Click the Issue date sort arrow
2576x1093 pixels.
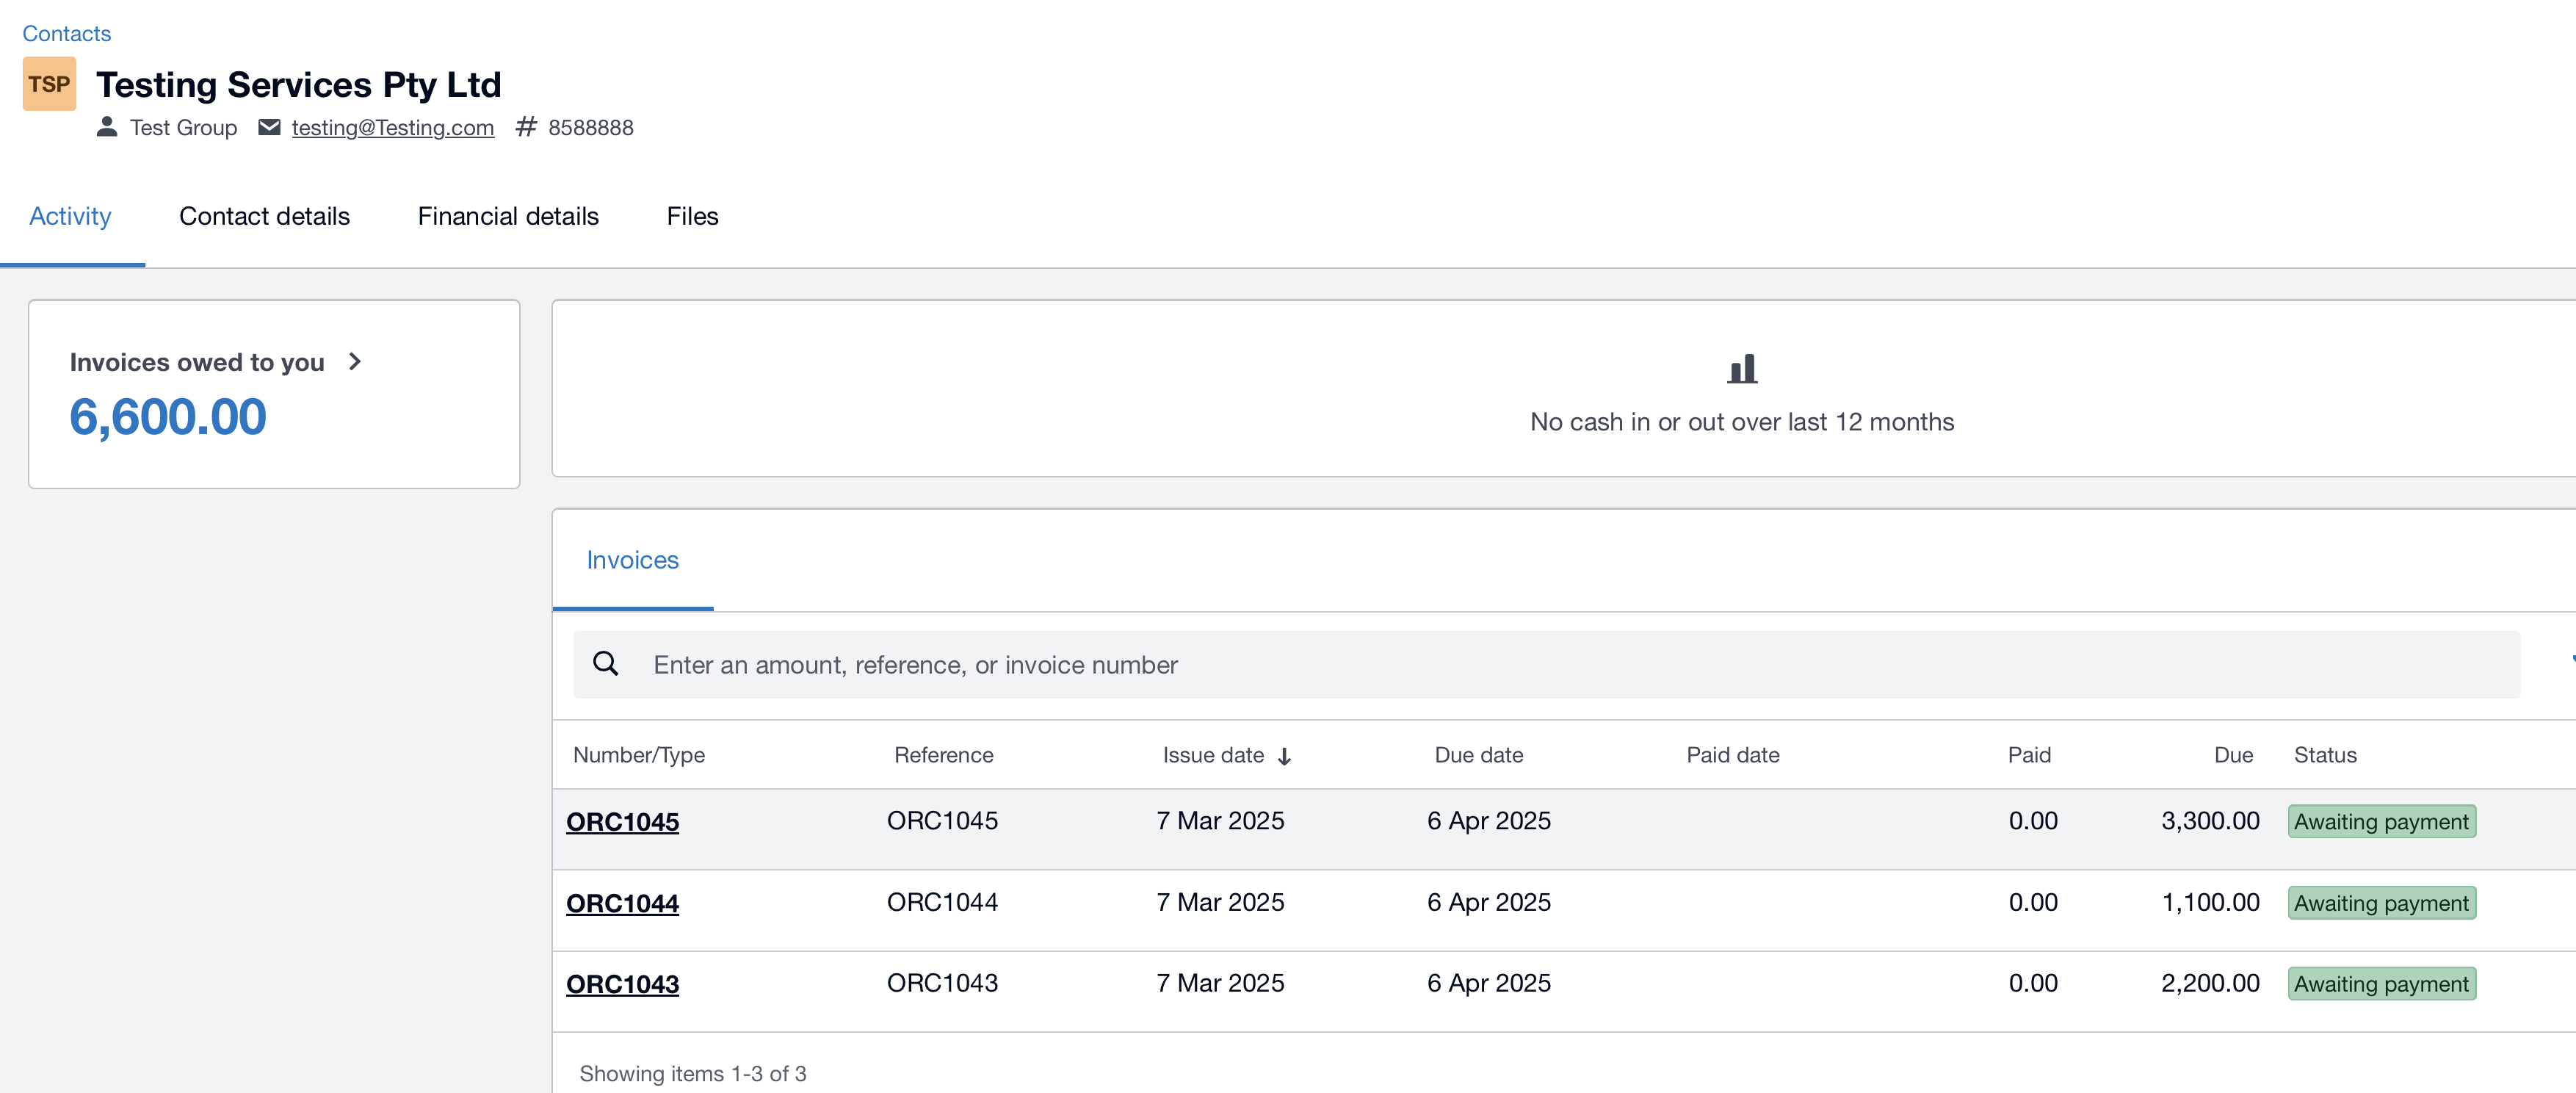coord(1285,757)
